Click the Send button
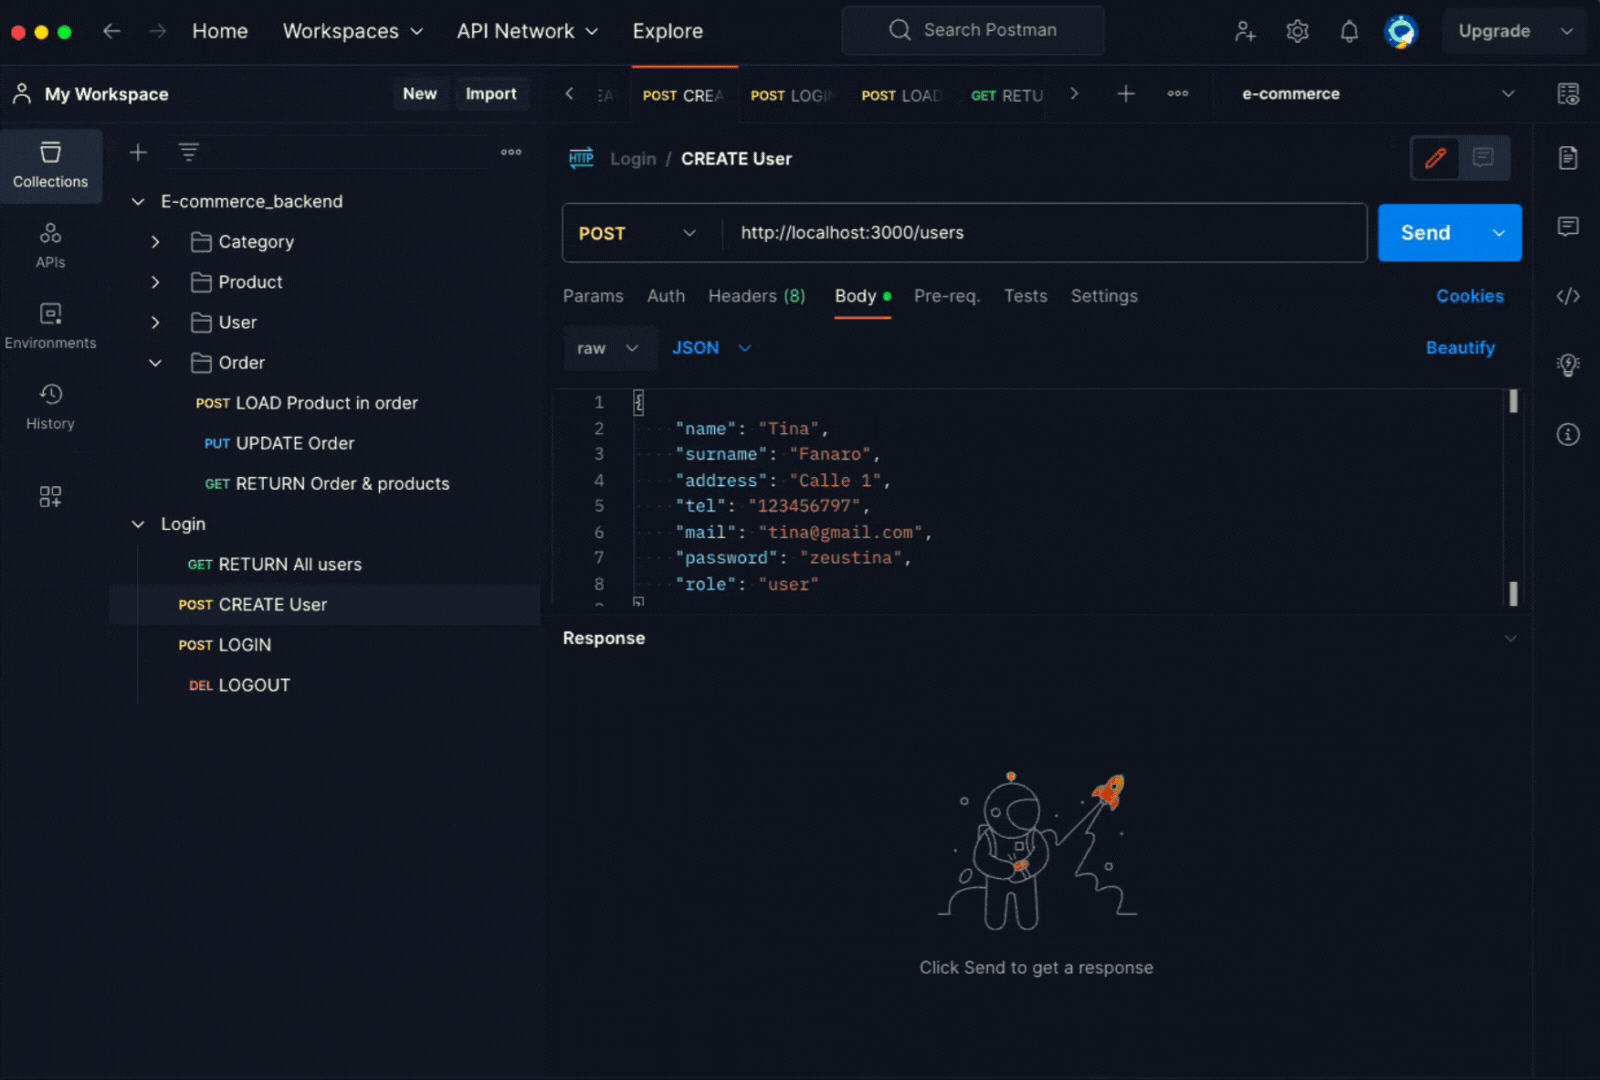The height and width of the screenshot is (1080, 1600). [x=1427, y=233]
